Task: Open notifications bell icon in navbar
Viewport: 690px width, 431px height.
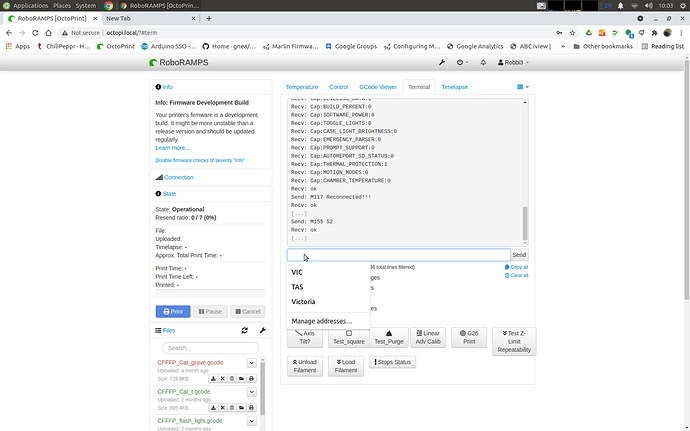Action: click(483, 63)
